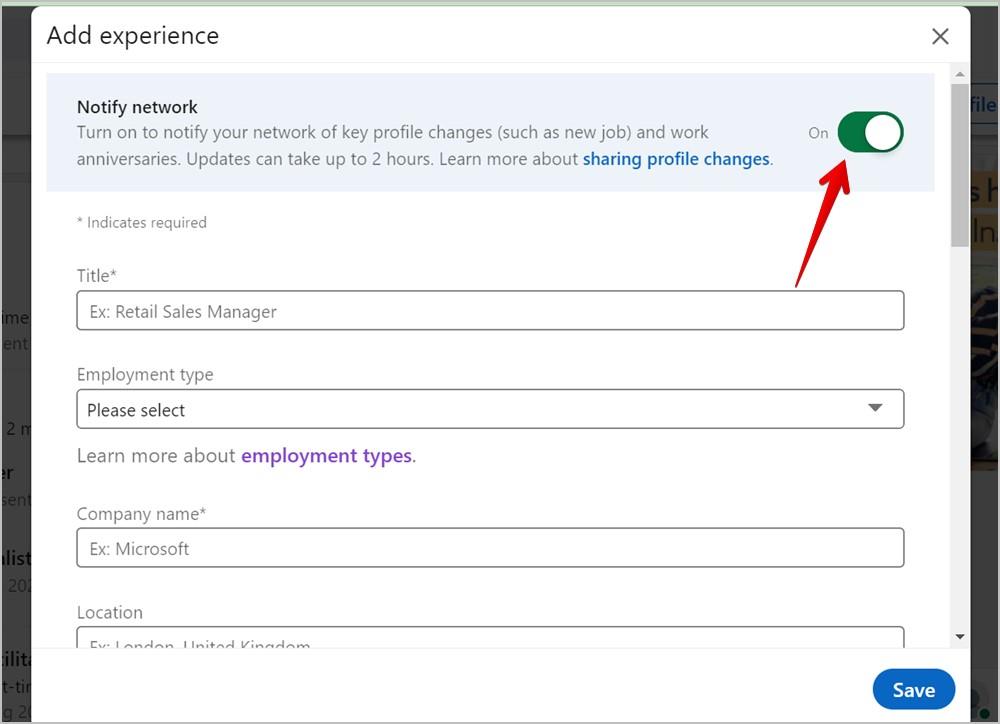Click the scrollbar up arrow

click(959, 75)
